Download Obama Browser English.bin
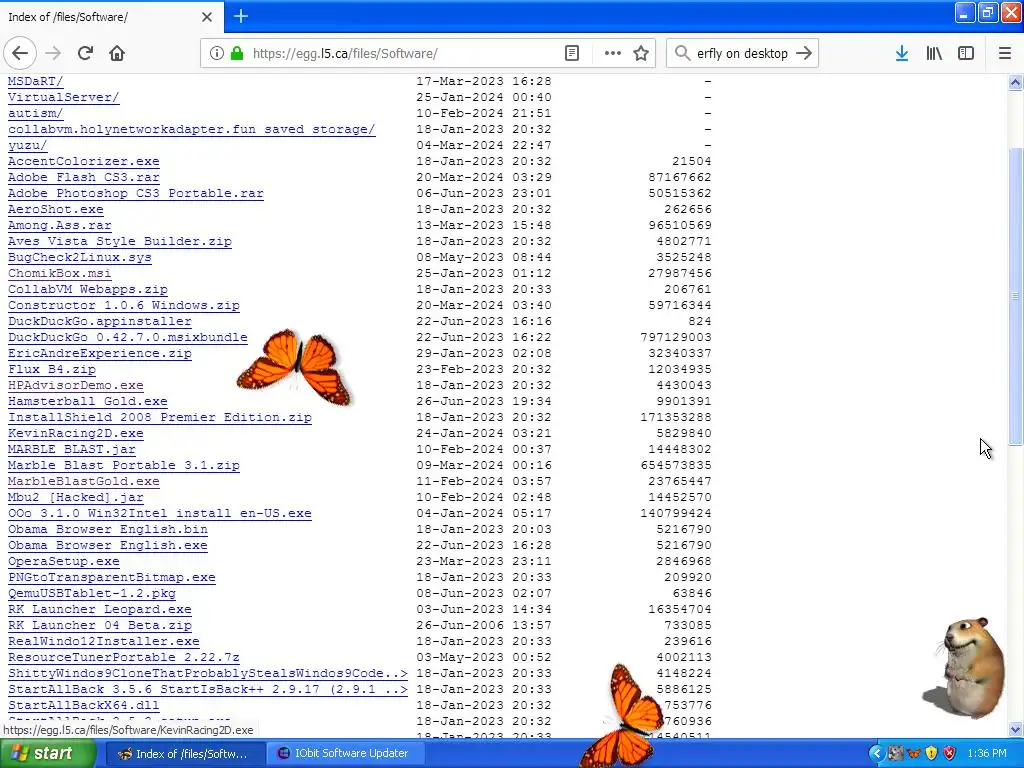1024x768 pixels. [108, 529]
